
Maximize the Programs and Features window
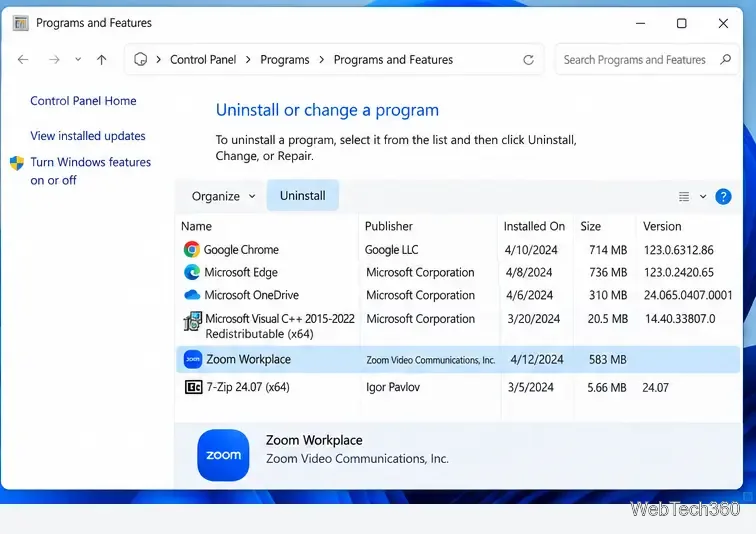681,23
